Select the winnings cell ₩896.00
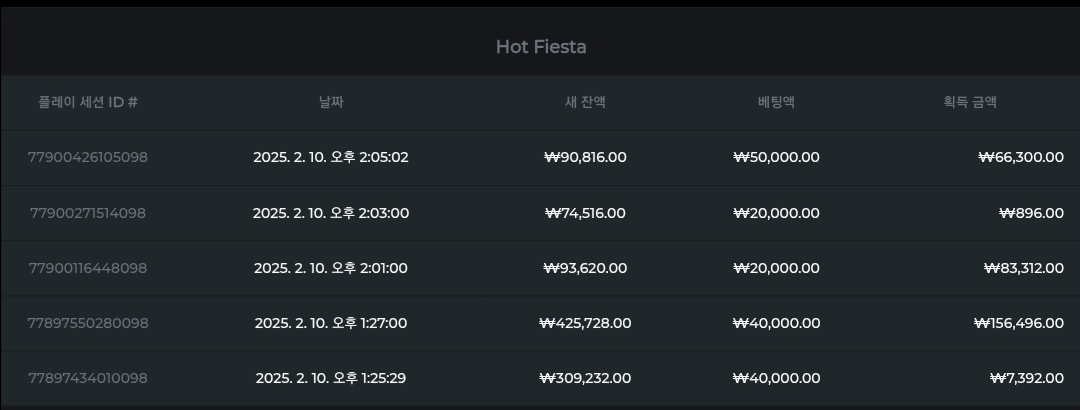Screen dimensions: 1080x410 1031,213
